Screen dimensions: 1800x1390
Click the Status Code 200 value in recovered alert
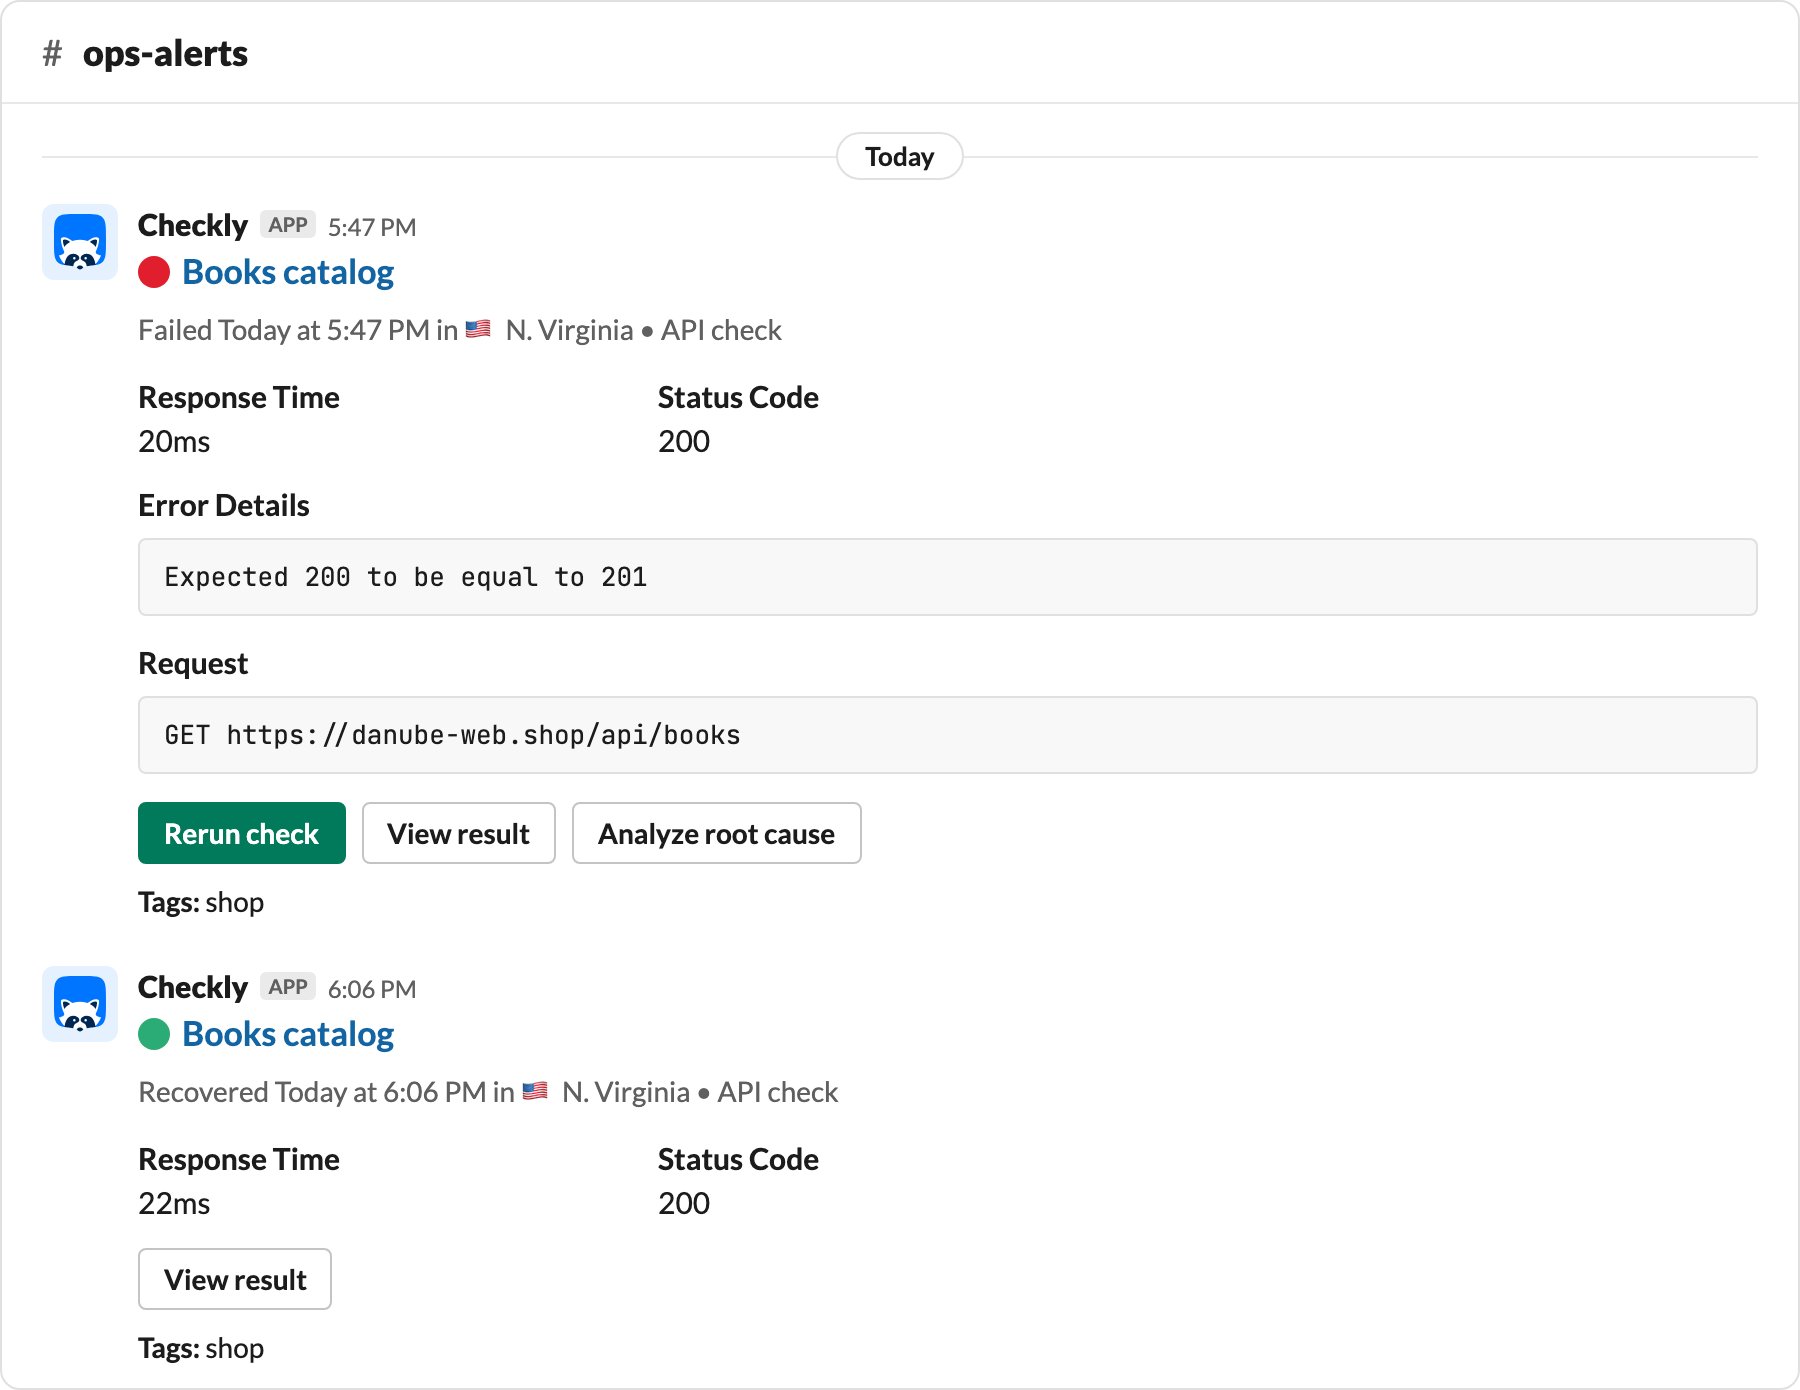point(684,1203)
